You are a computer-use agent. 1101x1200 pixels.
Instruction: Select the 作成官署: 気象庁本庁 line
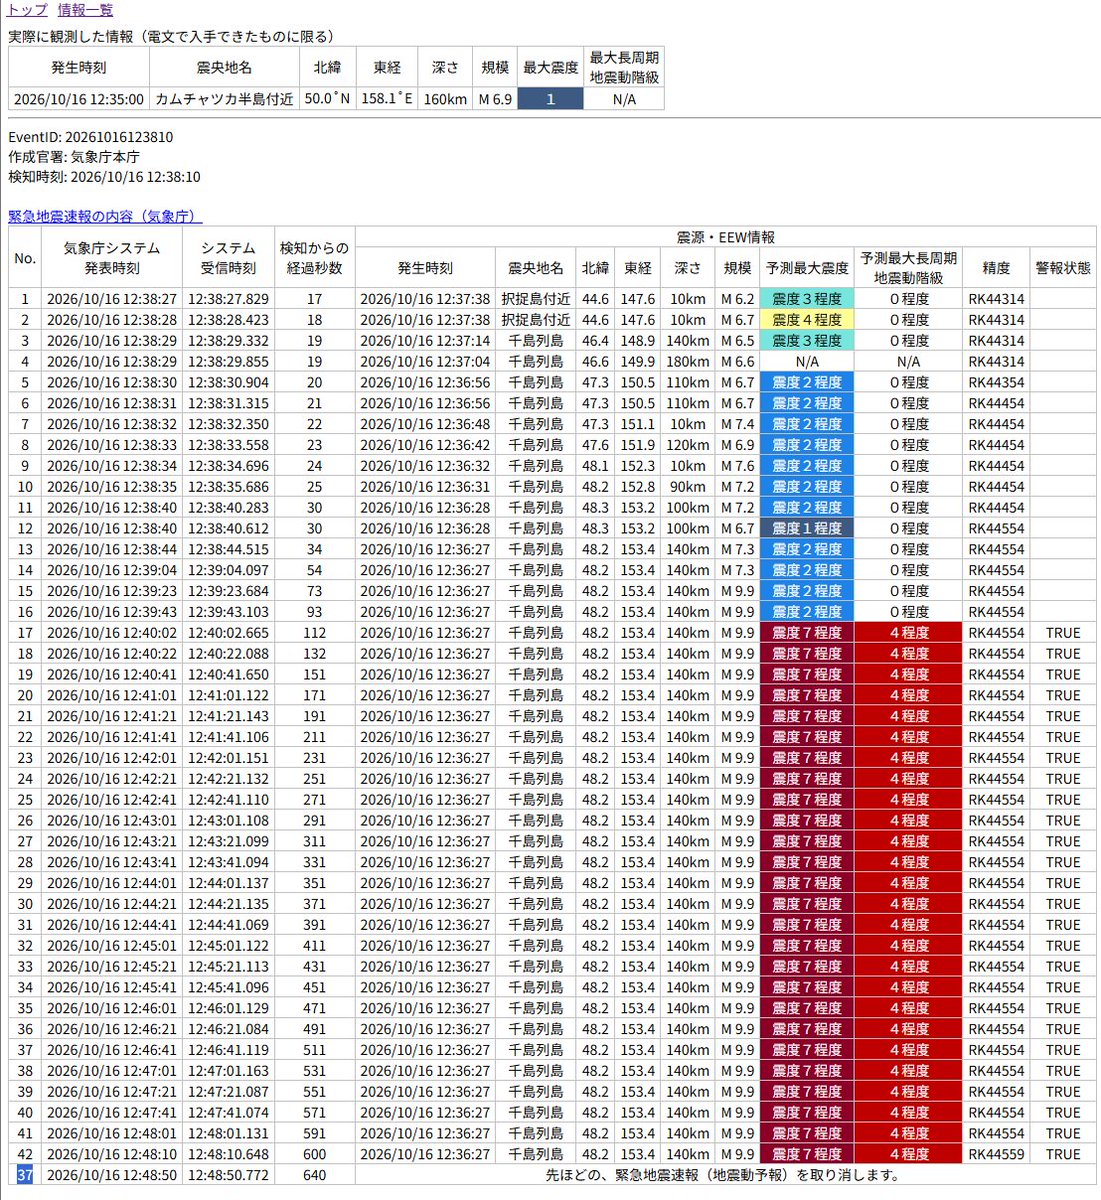[74, 157]
